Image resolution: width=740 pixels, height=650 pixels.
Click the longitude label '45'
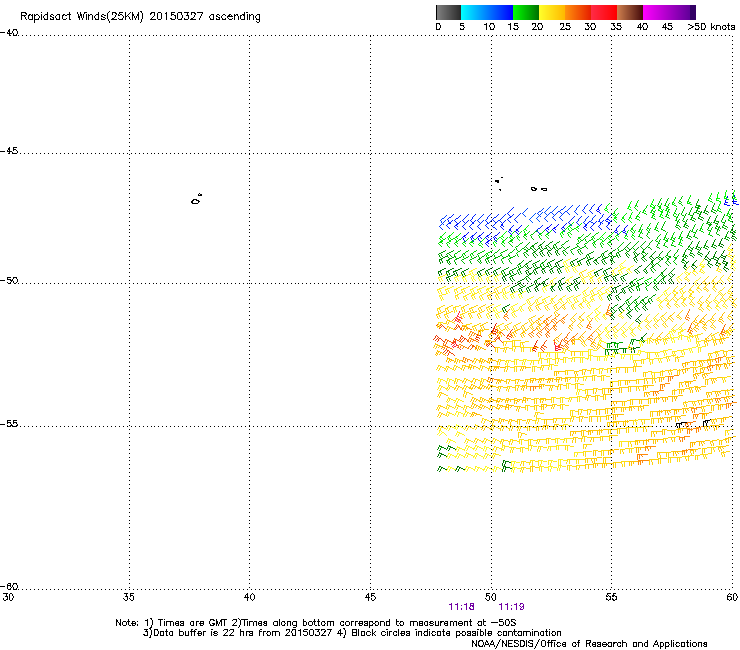coord(370,597)
